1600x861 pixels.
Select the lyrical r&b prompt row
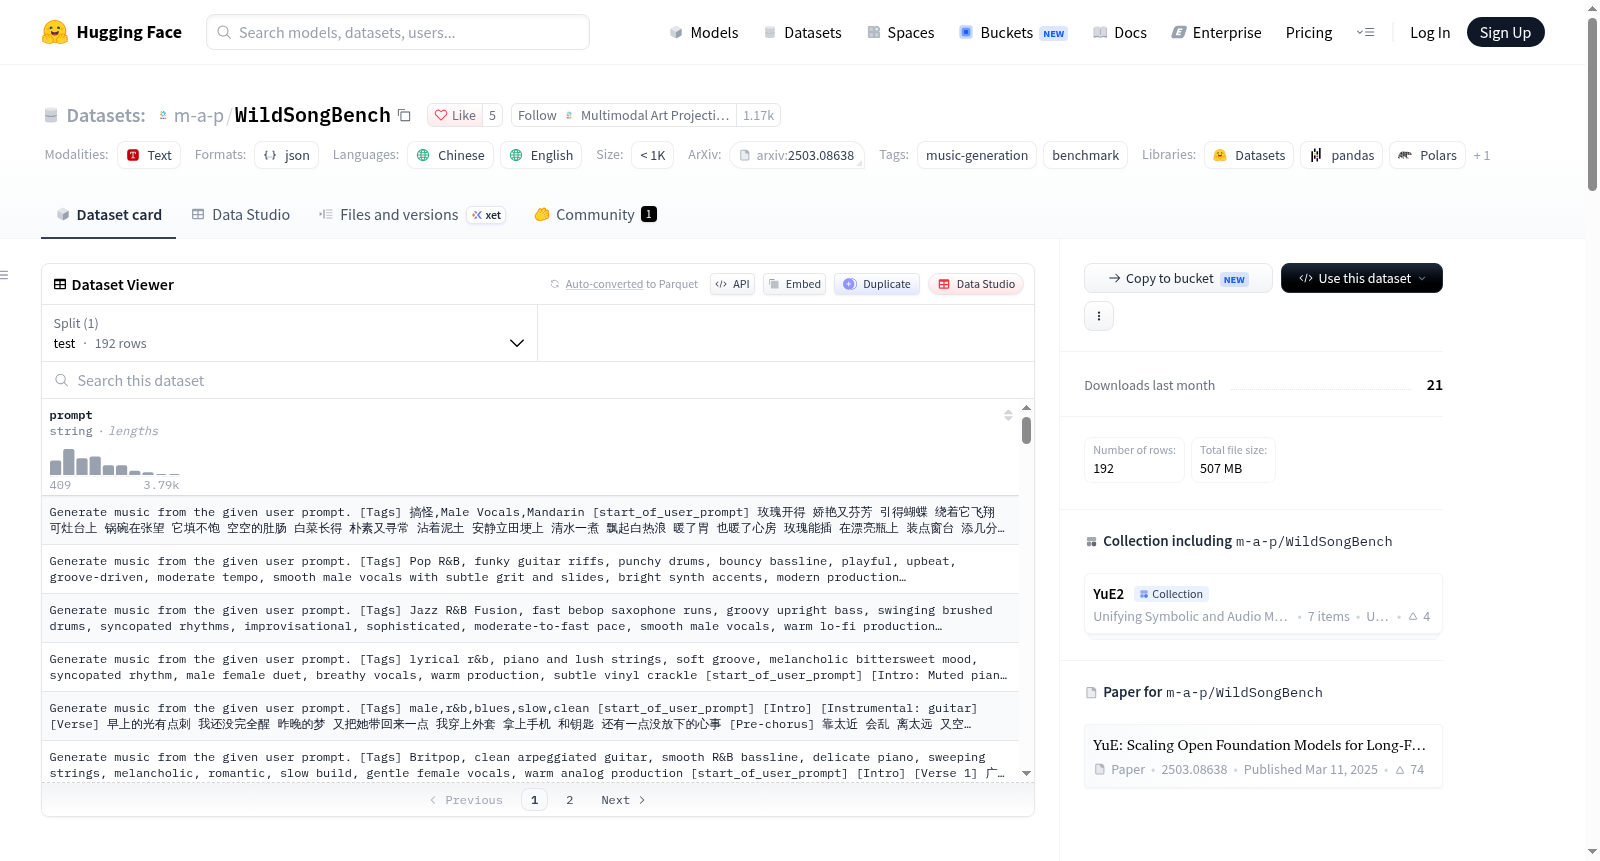click(530, 667)
